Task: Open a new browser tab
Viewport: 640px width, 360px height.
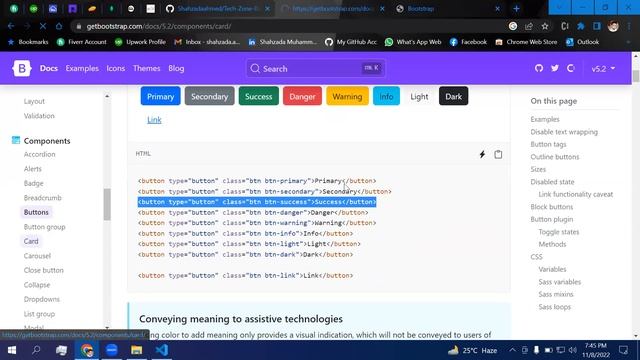Action: point(516,9)
